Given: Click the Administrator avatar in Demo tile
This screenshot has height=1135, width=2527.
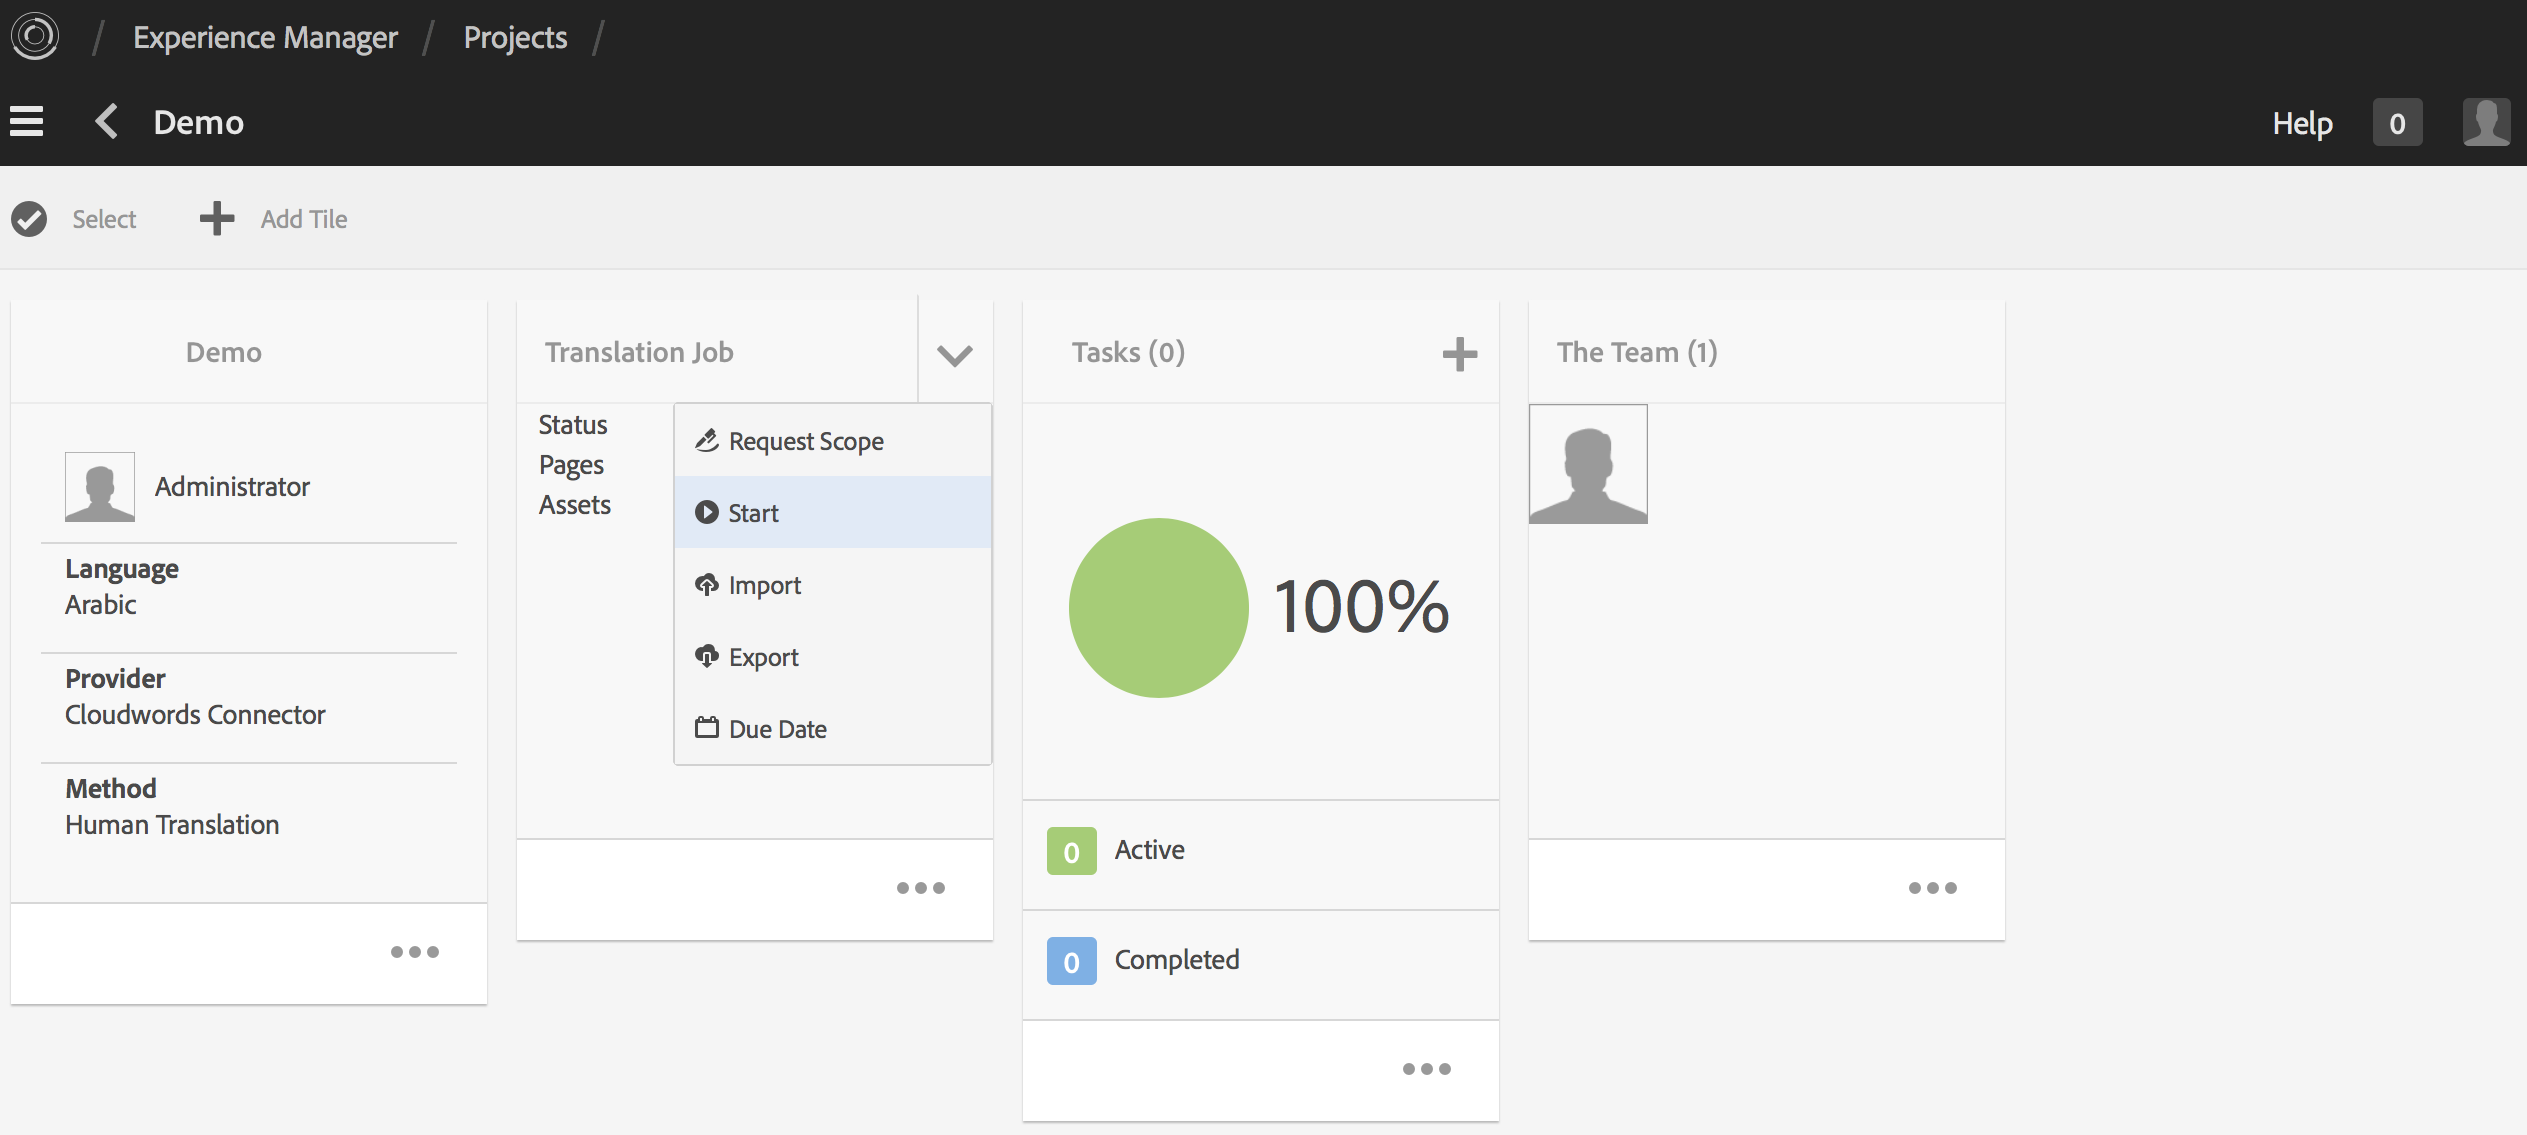Looking at the screenshot, I should [x=100, y=487].
